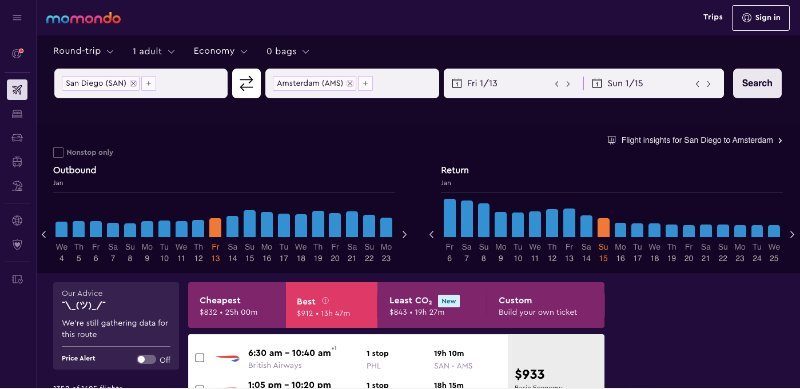Go to next return day
The image size is (800, 389).
pyautogui.click(x=708, y=84)
